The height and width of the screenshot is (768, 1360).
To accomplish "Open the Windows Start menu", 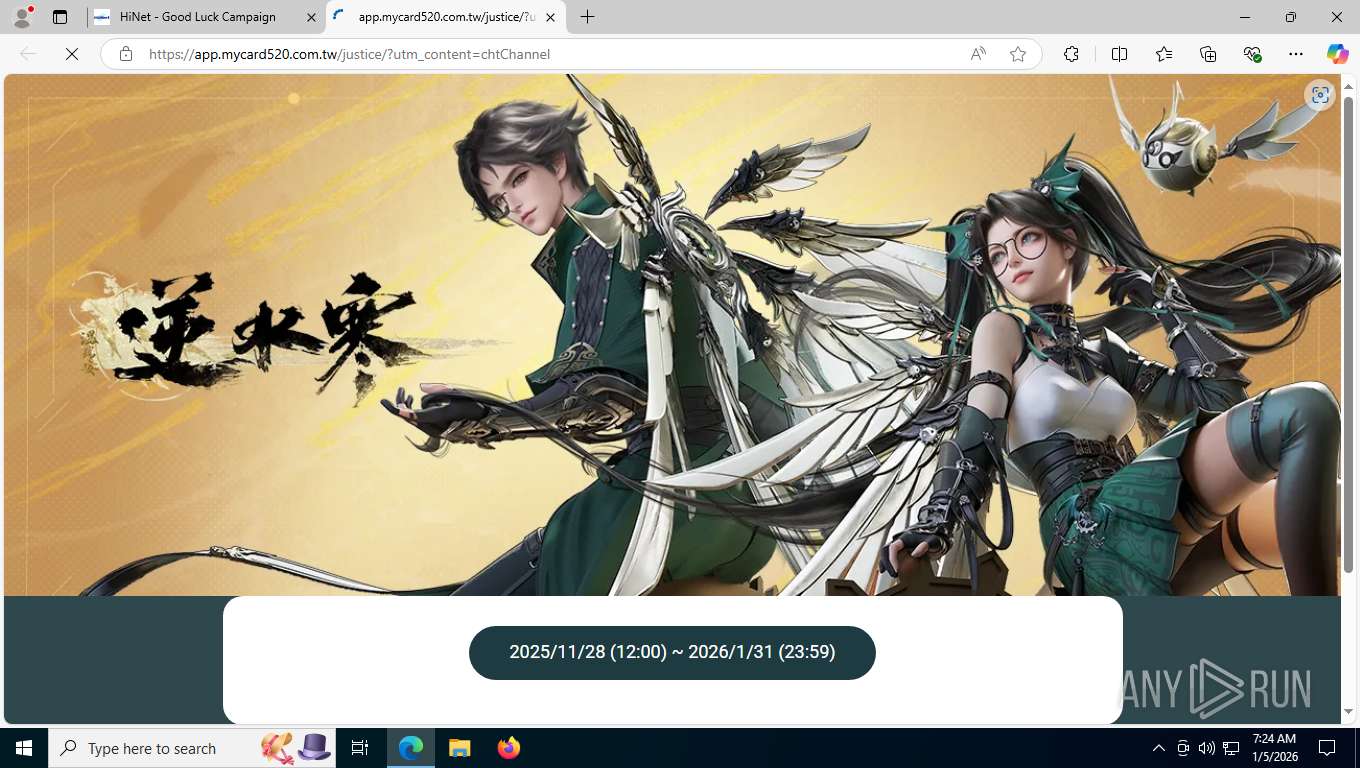I will click(24, 748).
